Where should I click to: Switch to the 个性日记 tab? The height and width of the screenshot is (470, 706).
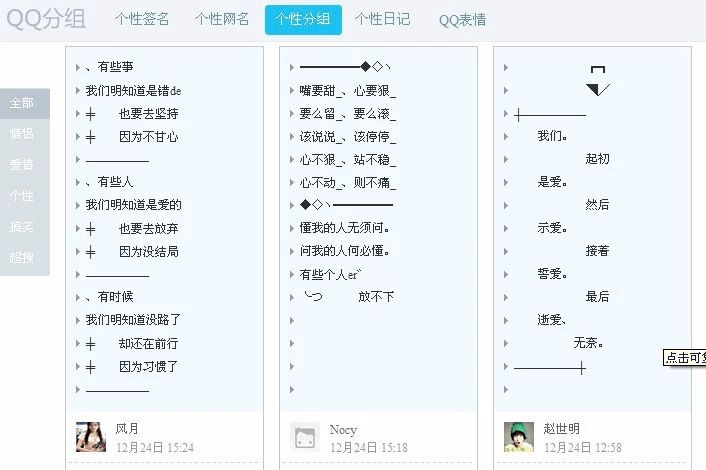[382, 19]
